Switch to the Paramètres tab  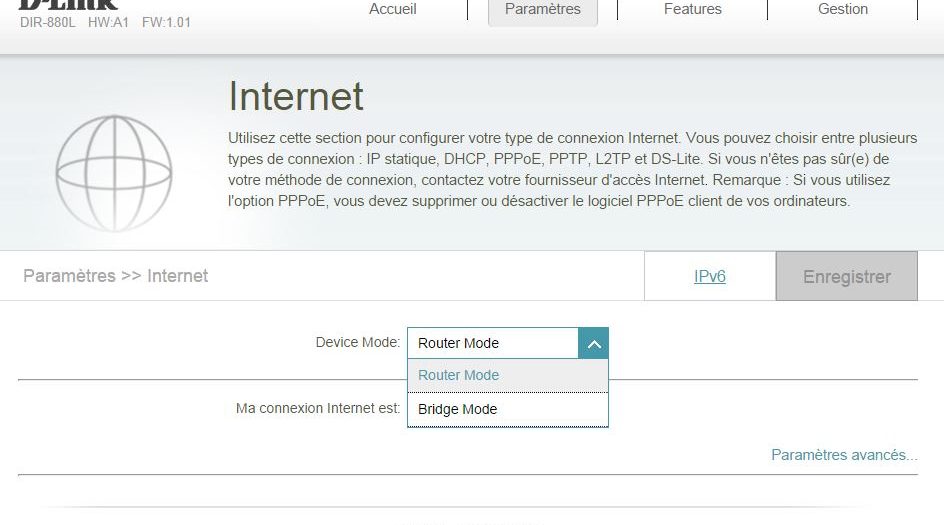point(542,10)
